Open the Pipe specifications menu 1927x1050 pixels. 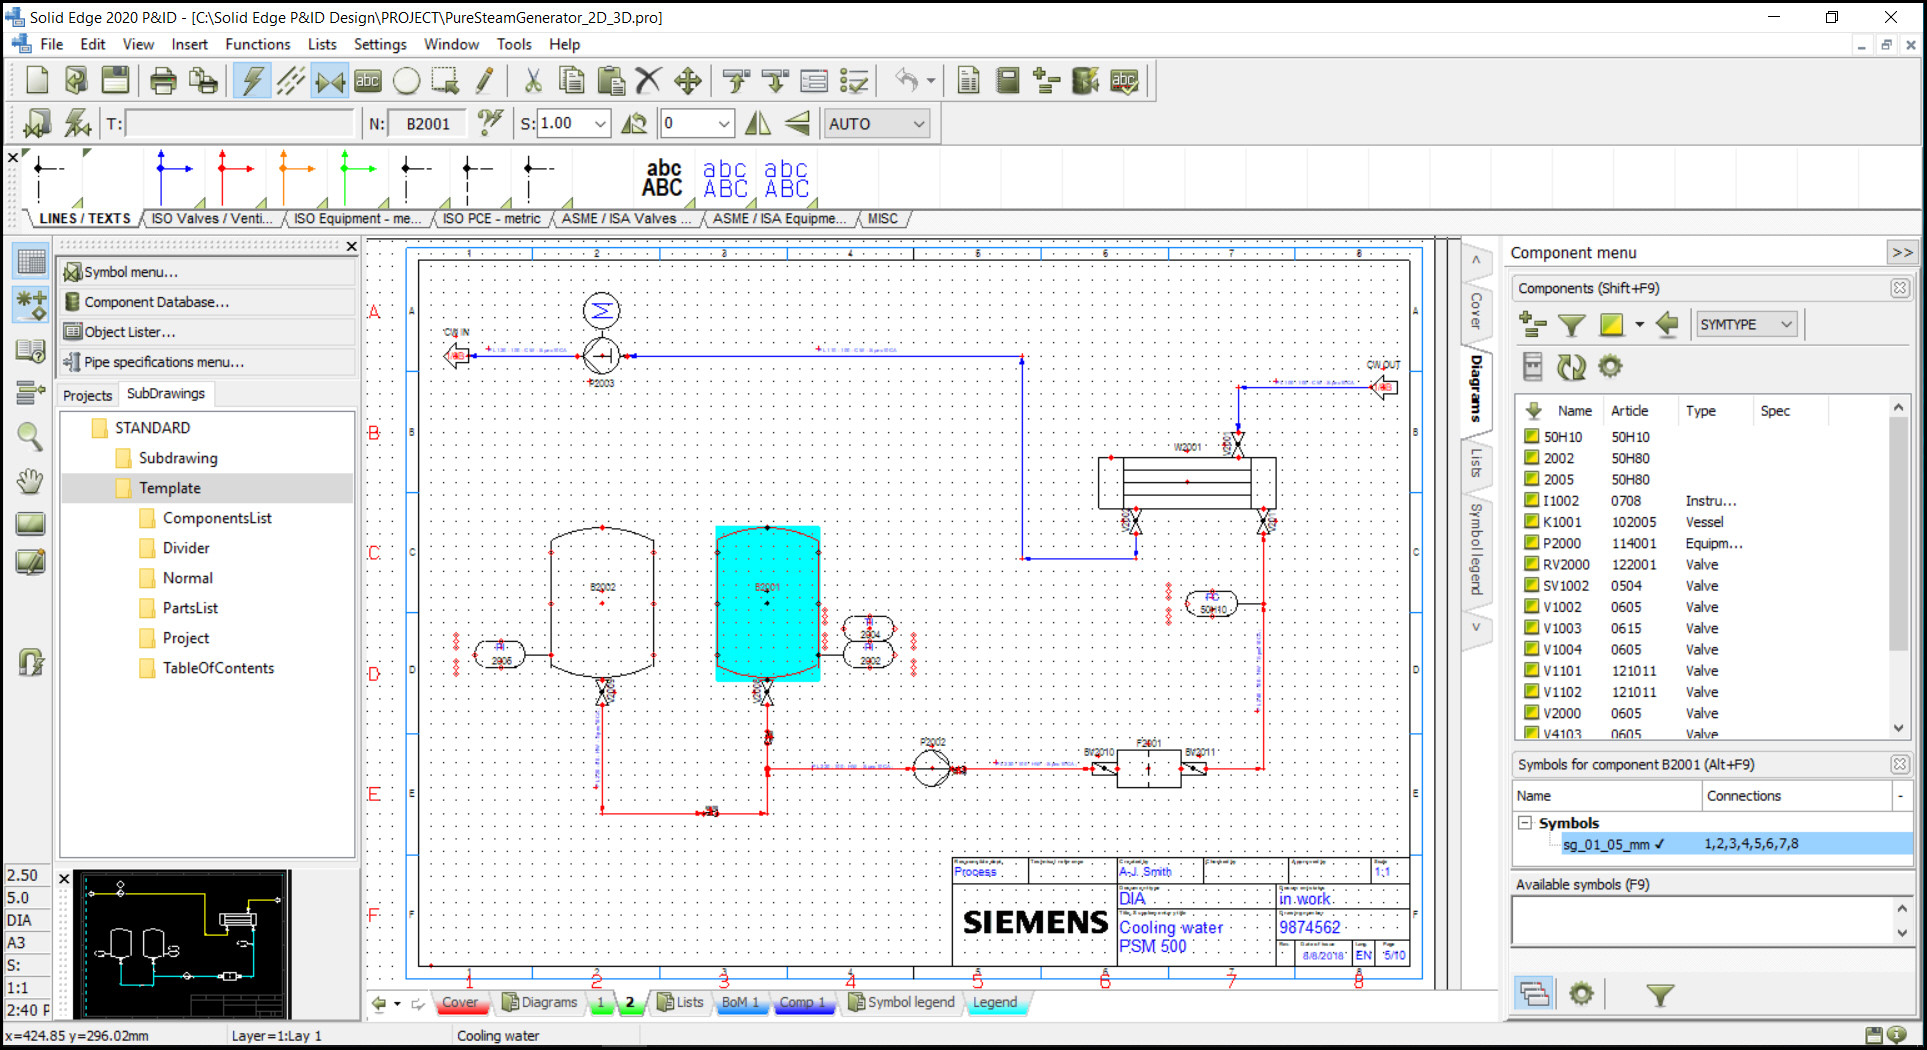click(163, 362)
